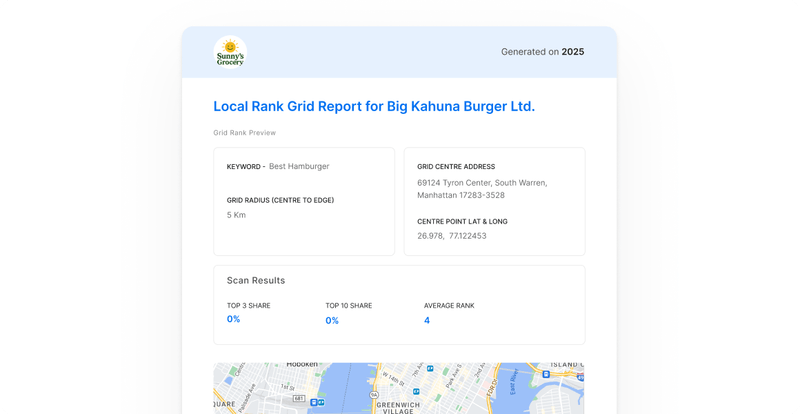Image resolution: width=800 pixels, height=414 pixels.
Task: Click the 'Scan Results' heading
Action: [x=256, y=280]
